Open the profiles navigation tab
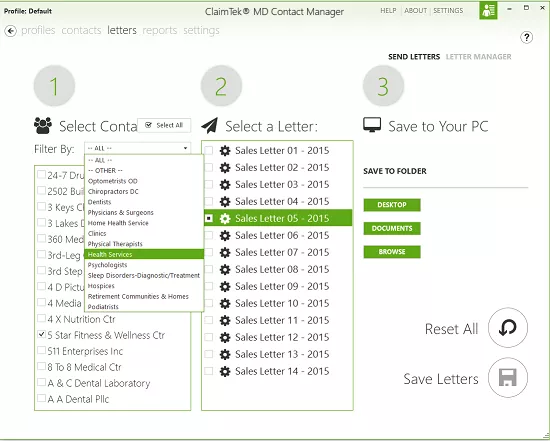Viewport: 550px width, 441px height. 38,31
